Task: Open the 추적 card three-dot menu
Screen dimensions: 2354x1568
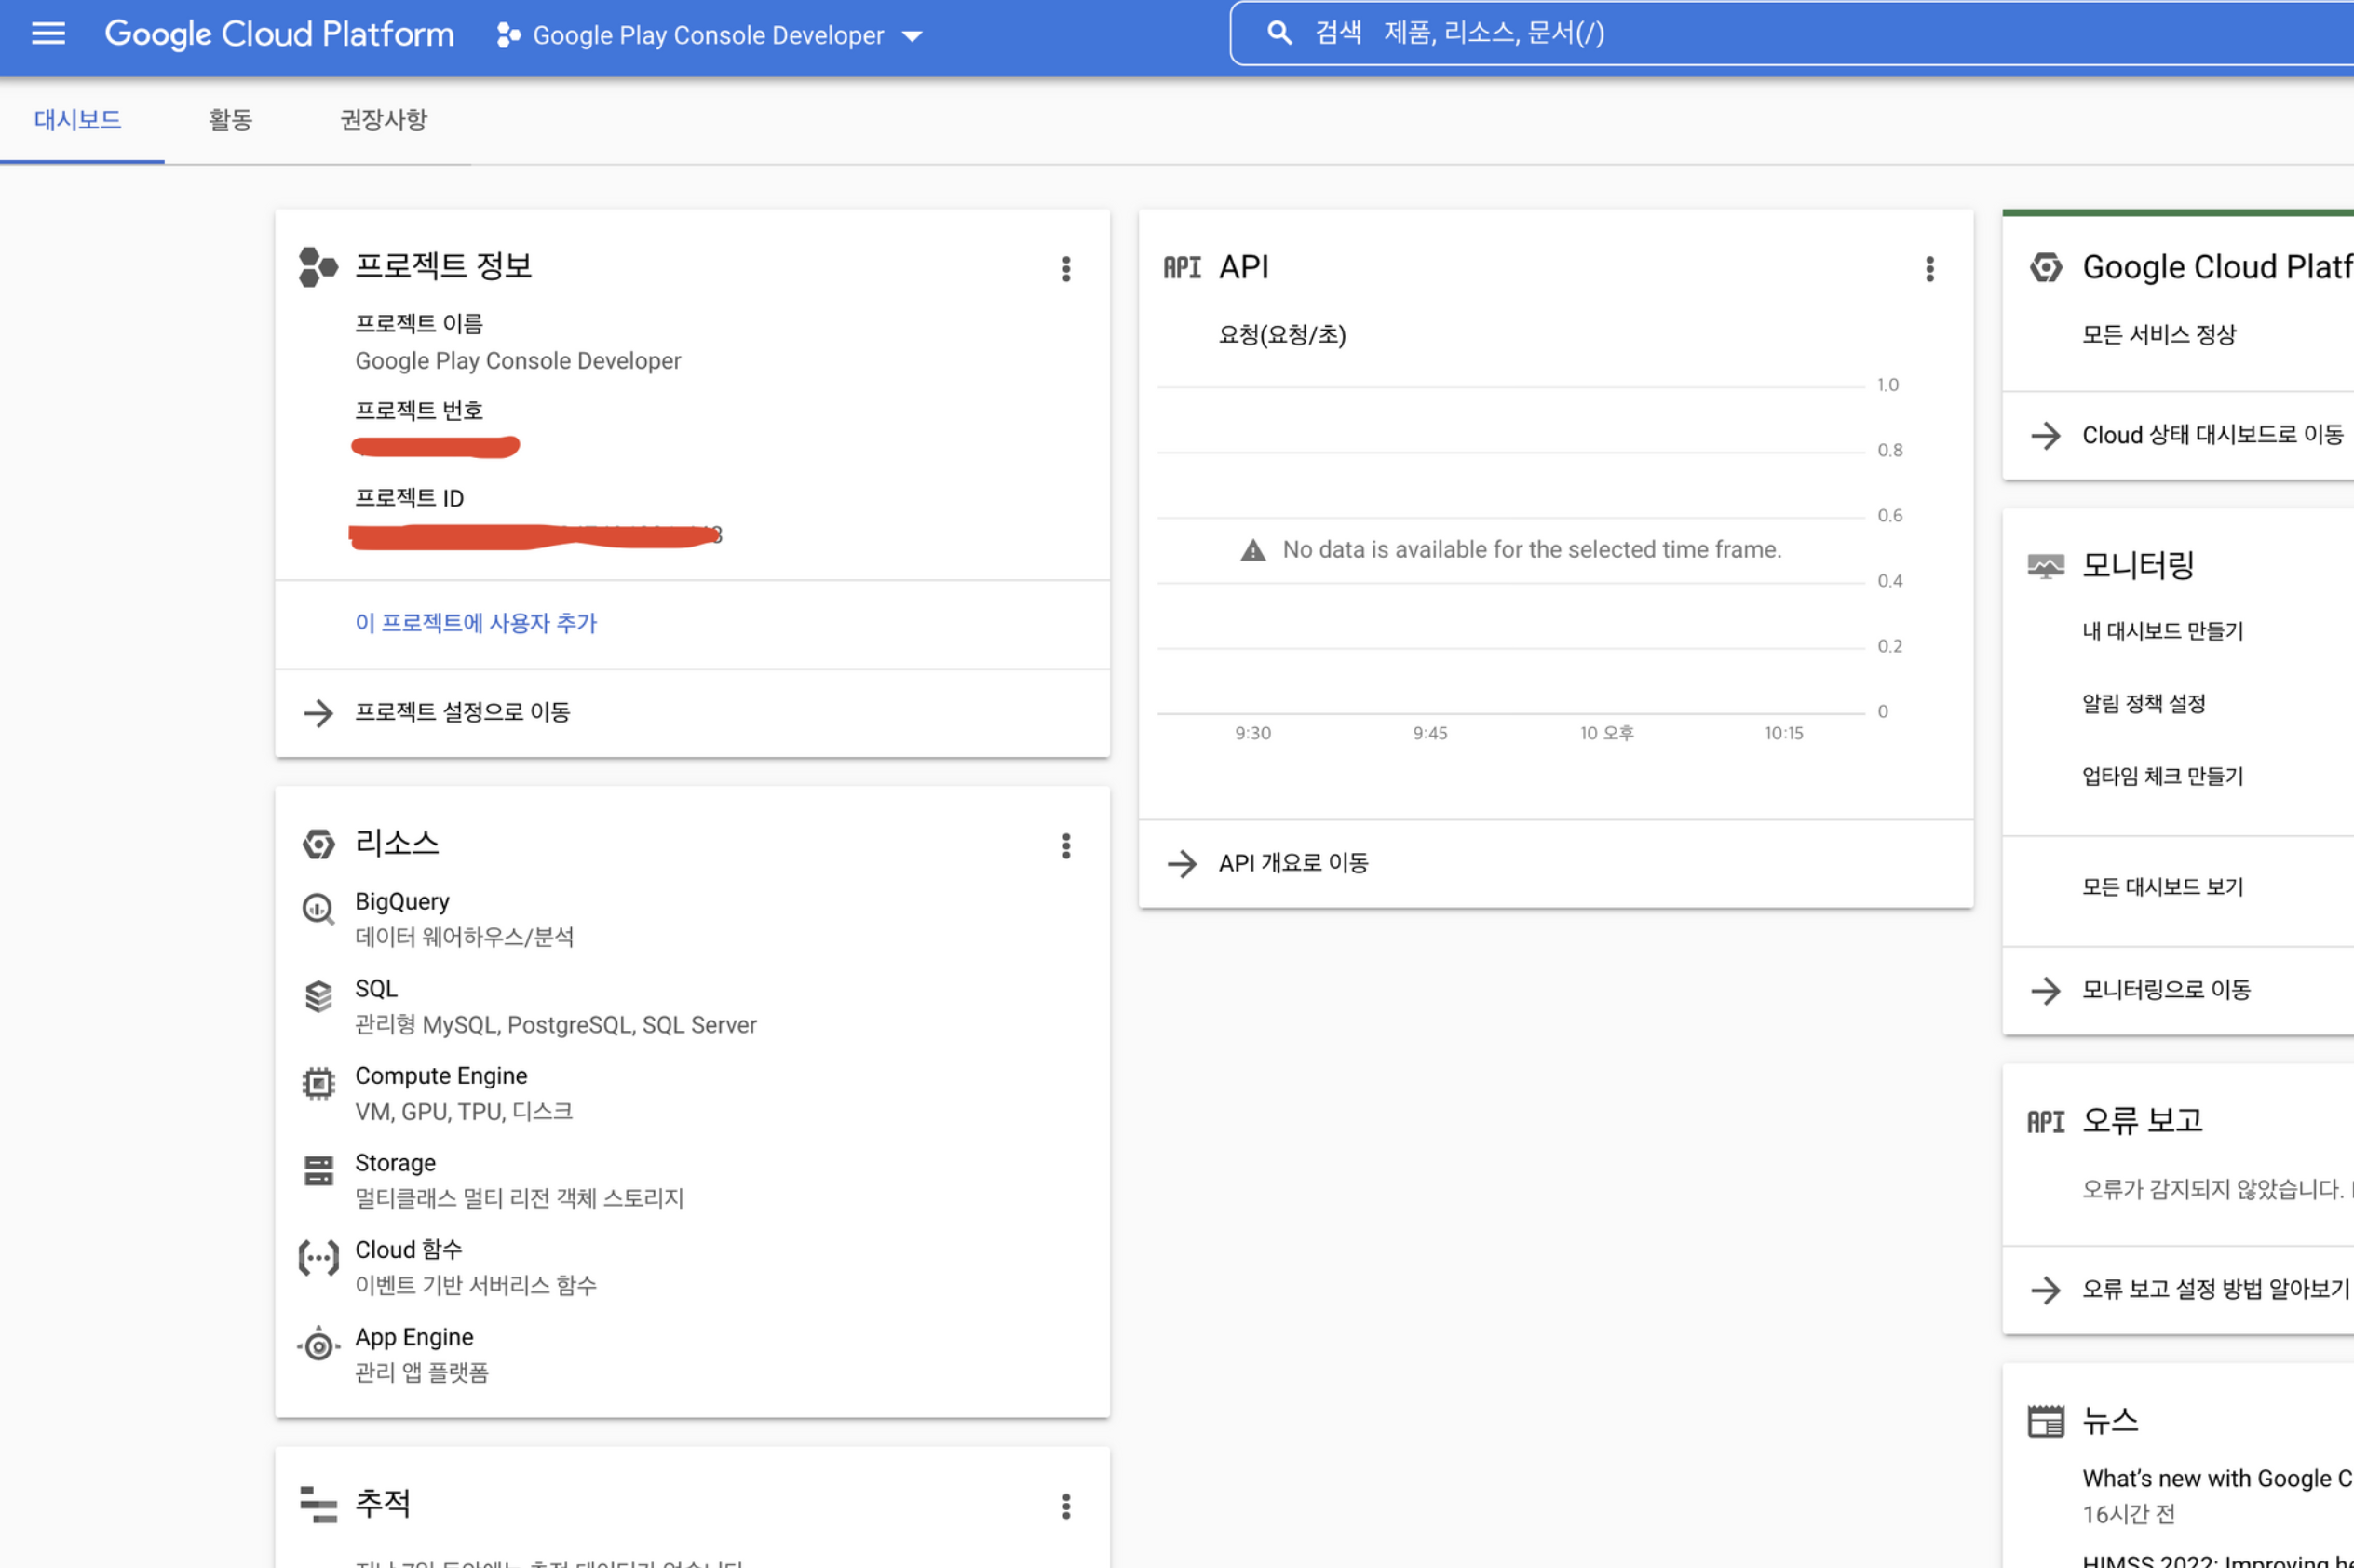Action: pos(1066,1506)
